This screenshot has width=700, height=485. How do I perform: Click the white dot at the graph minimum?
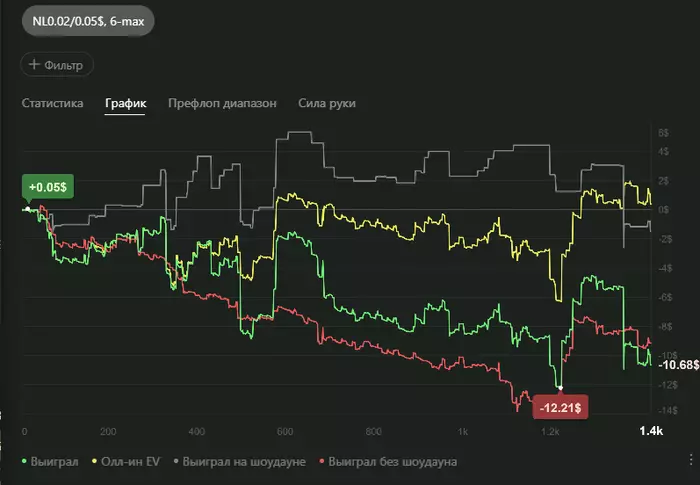(560, 388)
